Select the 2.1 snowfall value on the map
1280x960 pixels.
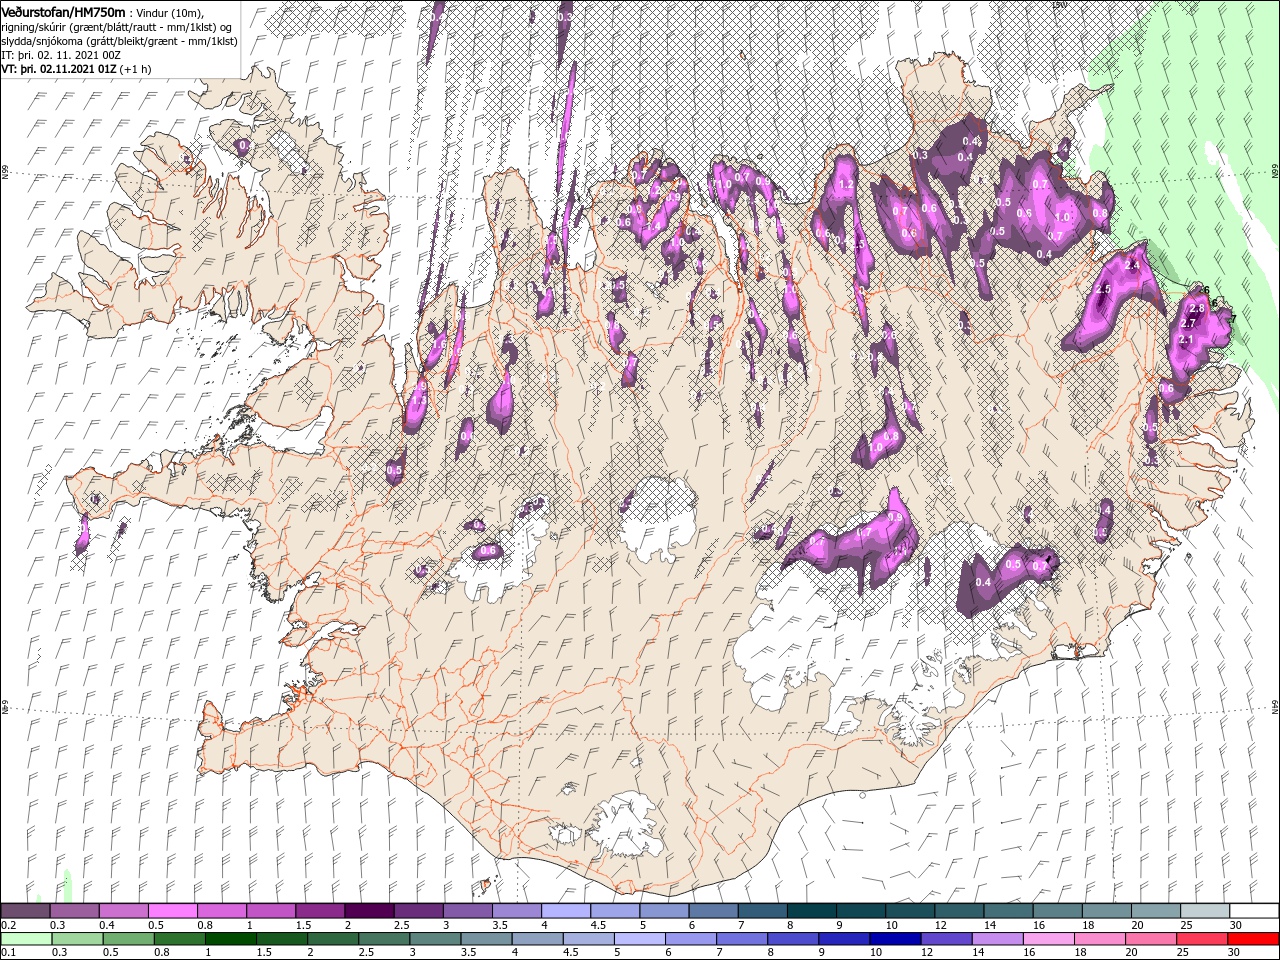(x=1187, y=340)
